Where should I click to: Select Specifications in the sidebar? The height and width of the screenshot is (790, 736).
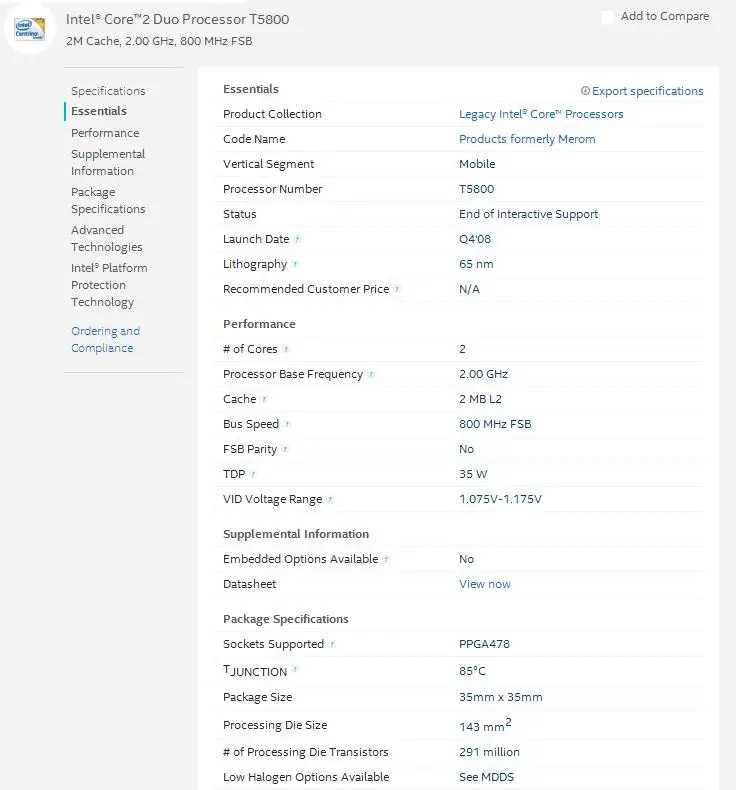[108, 91]
